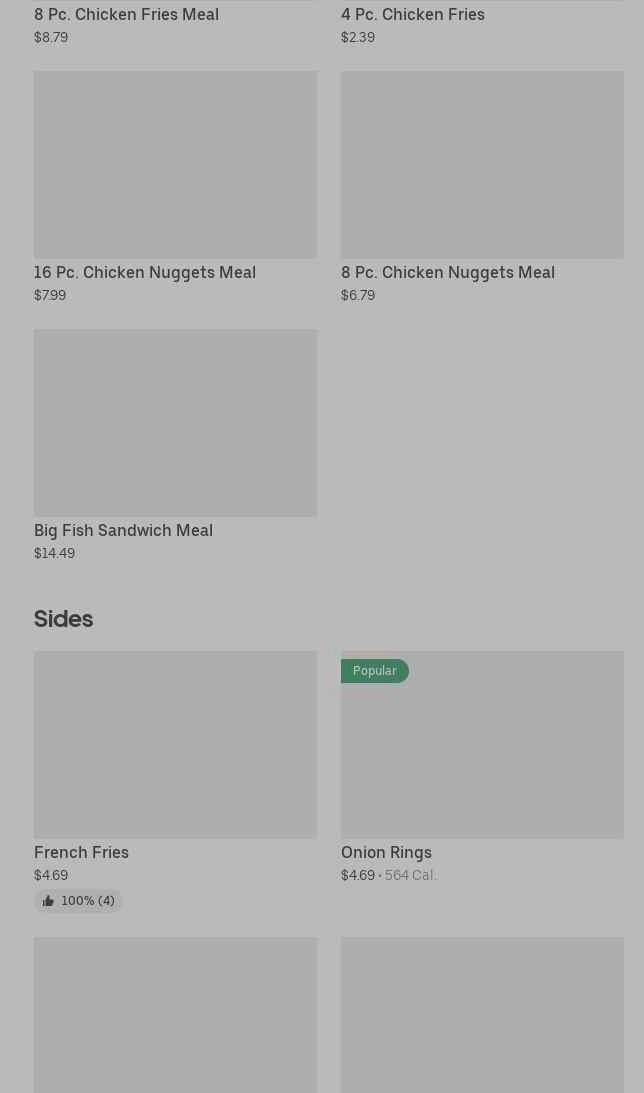The image size is (644, 1093).
Task: Open the Big Fish Sandwich Meal image
Action: click(175, 423)
